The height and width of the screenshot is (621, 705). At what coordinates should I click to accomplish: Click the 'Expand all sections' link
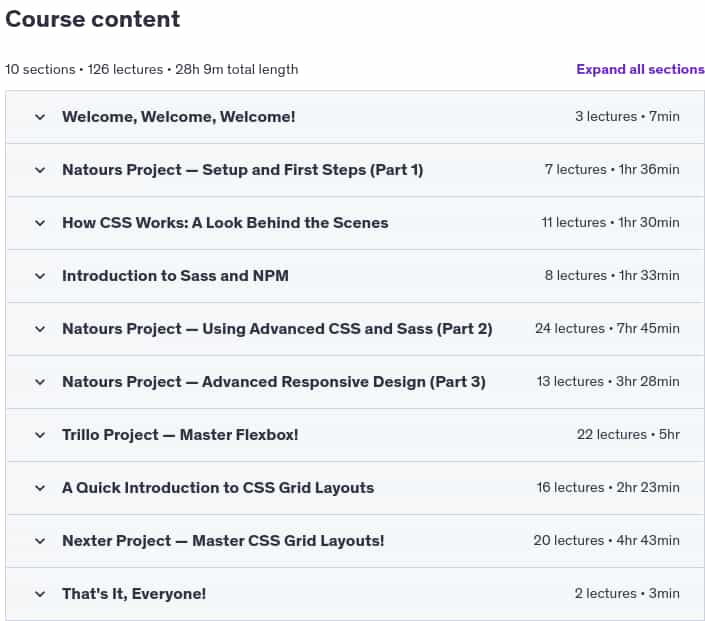[640, 69]
